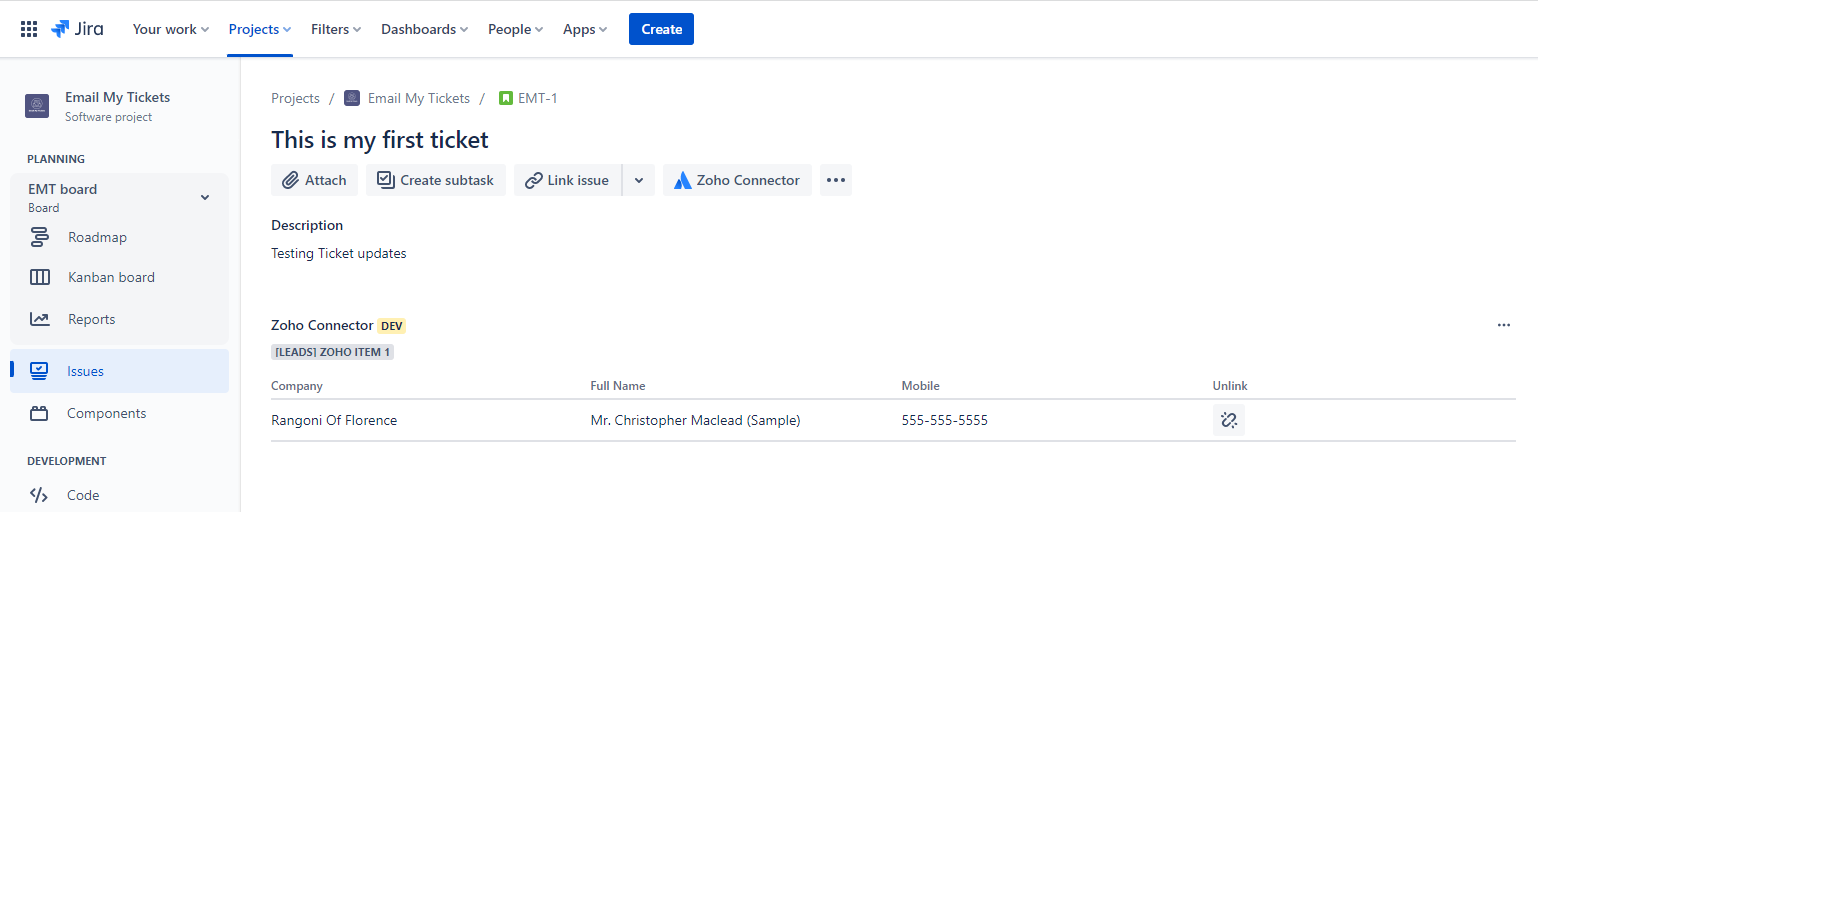Select Issues in the sidebar
Image resolution: width=1840 pixels, height=900 pixels.
click(x=119, y=371)
